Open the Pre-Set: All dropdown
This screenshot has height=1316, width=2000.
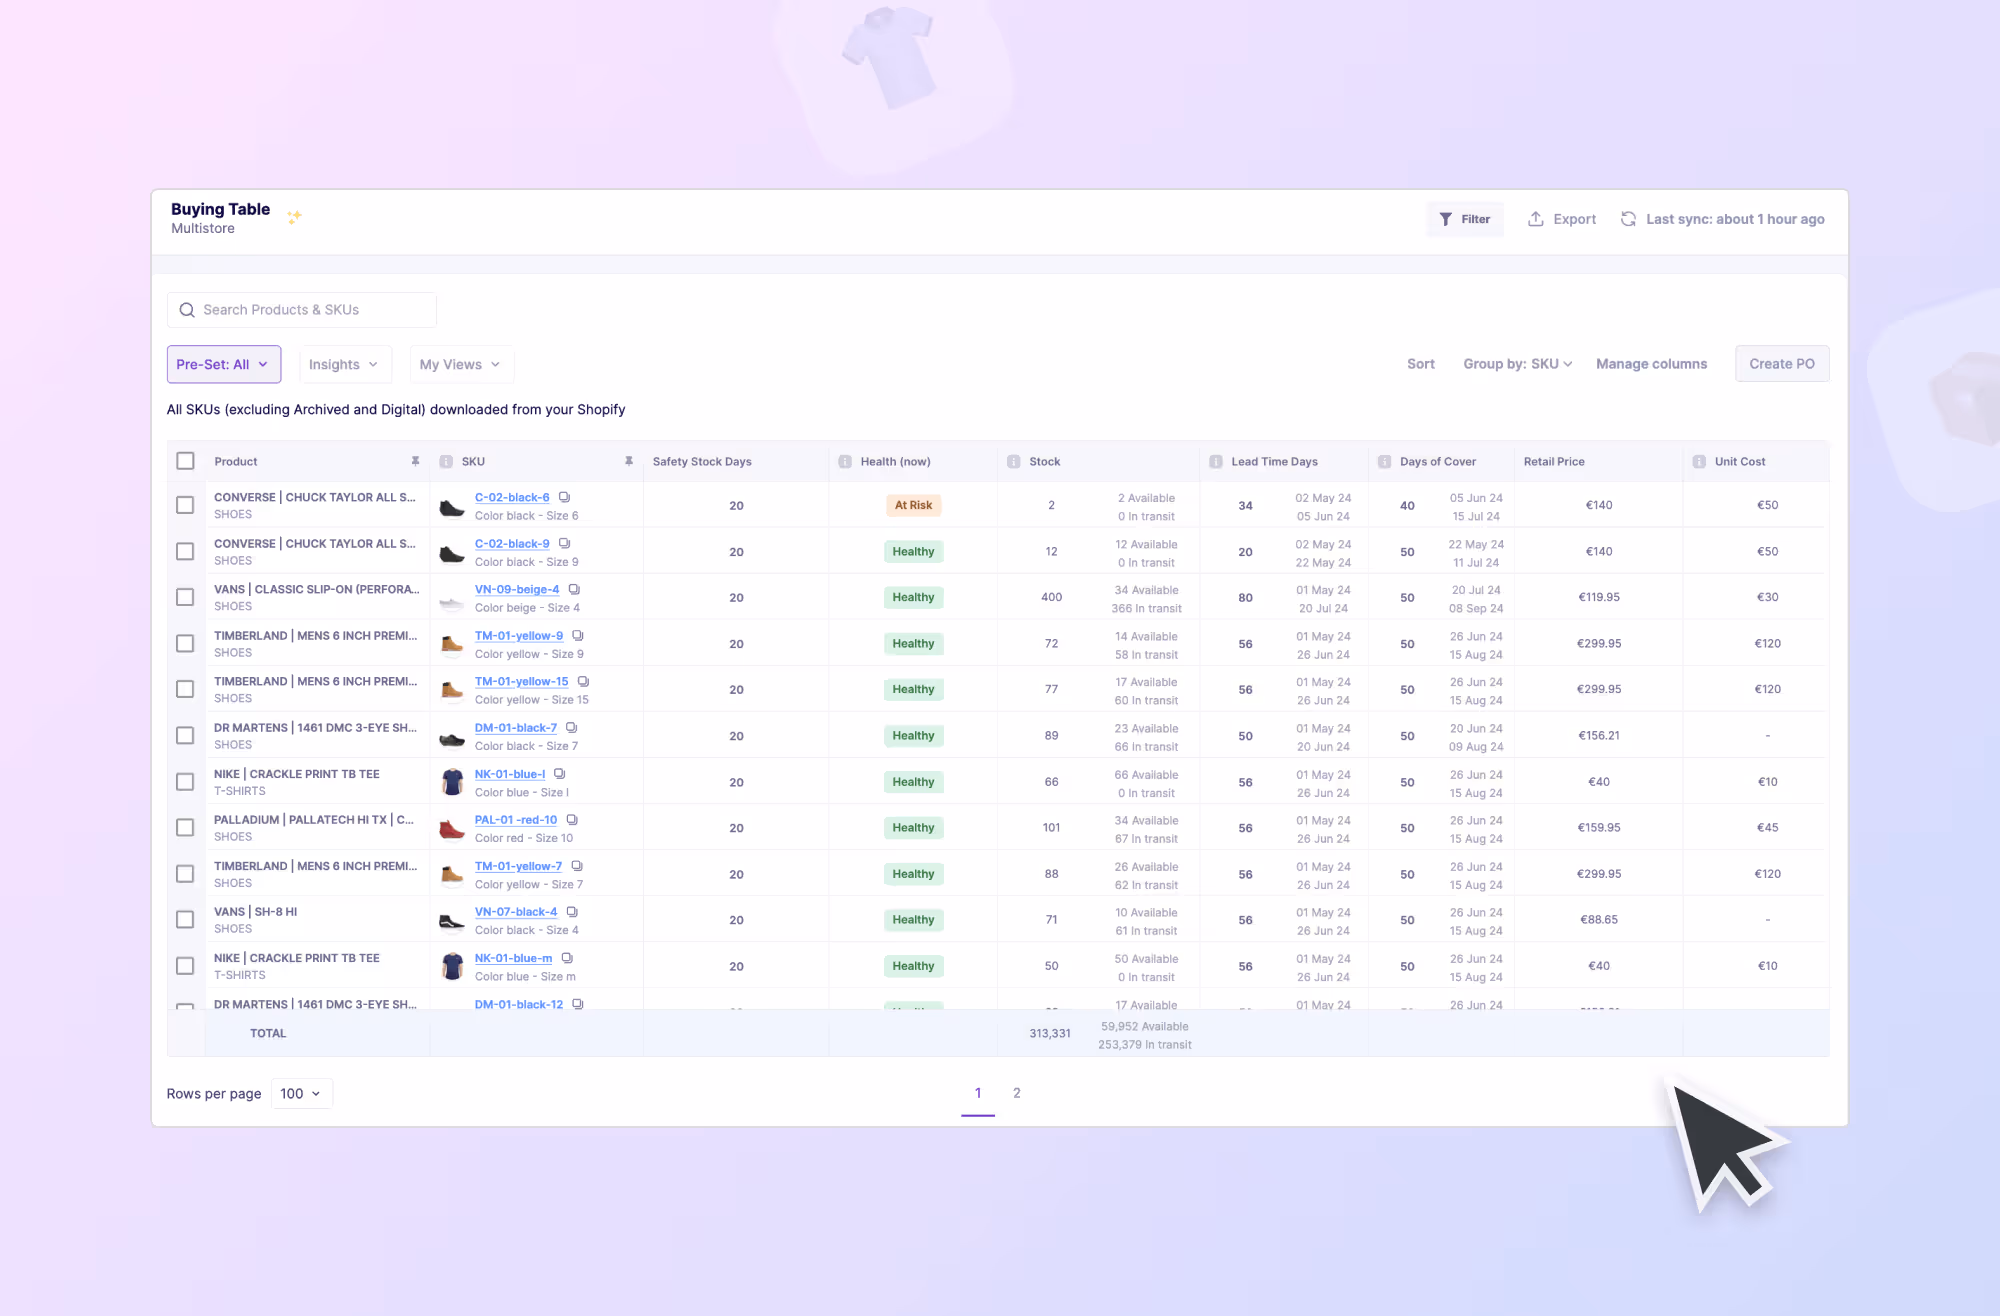pos(223,364)
